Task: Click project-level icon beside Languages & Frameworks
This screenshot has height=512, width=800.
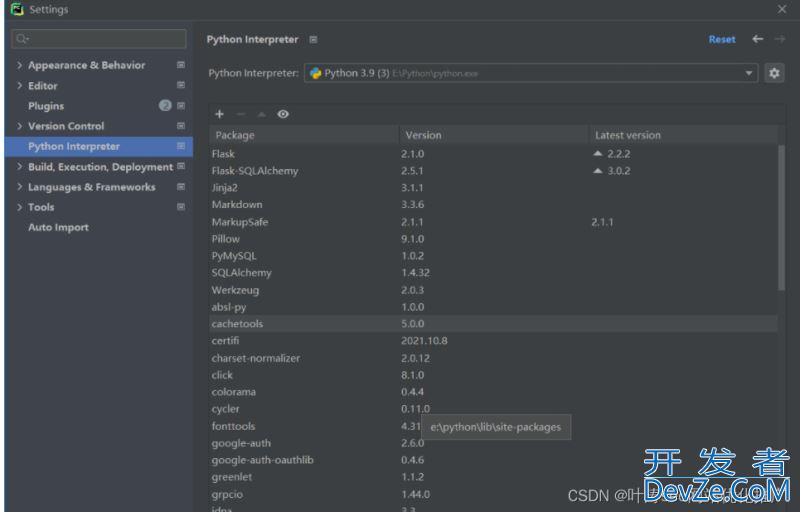Action: [x=181, y=187]
